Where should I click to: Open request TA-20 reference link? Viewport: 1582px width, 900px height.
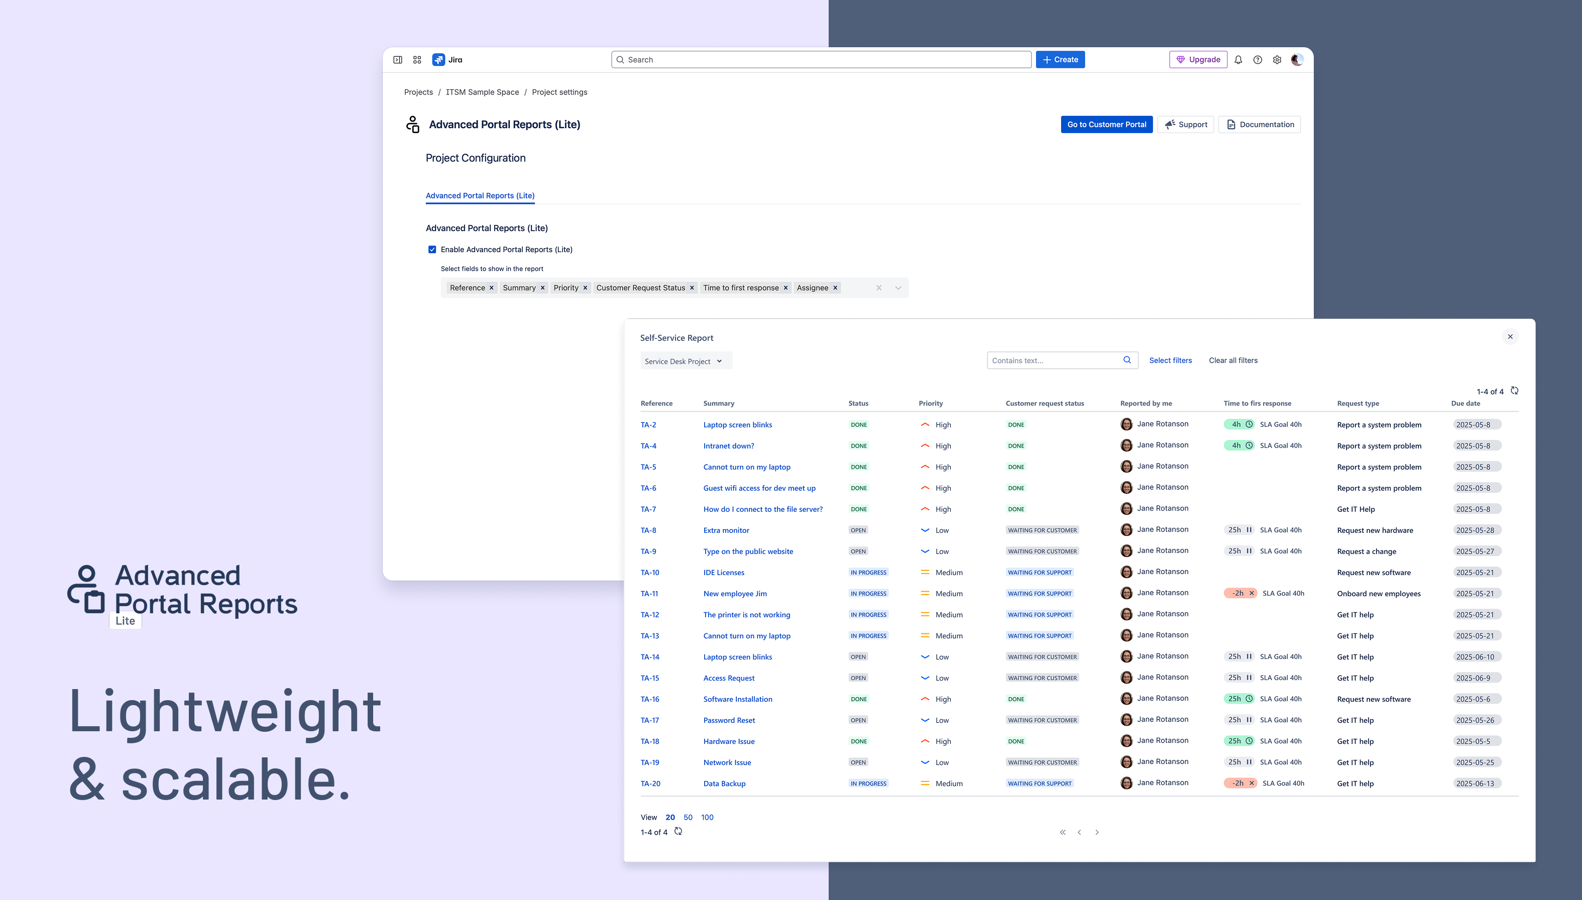[651, 784]
